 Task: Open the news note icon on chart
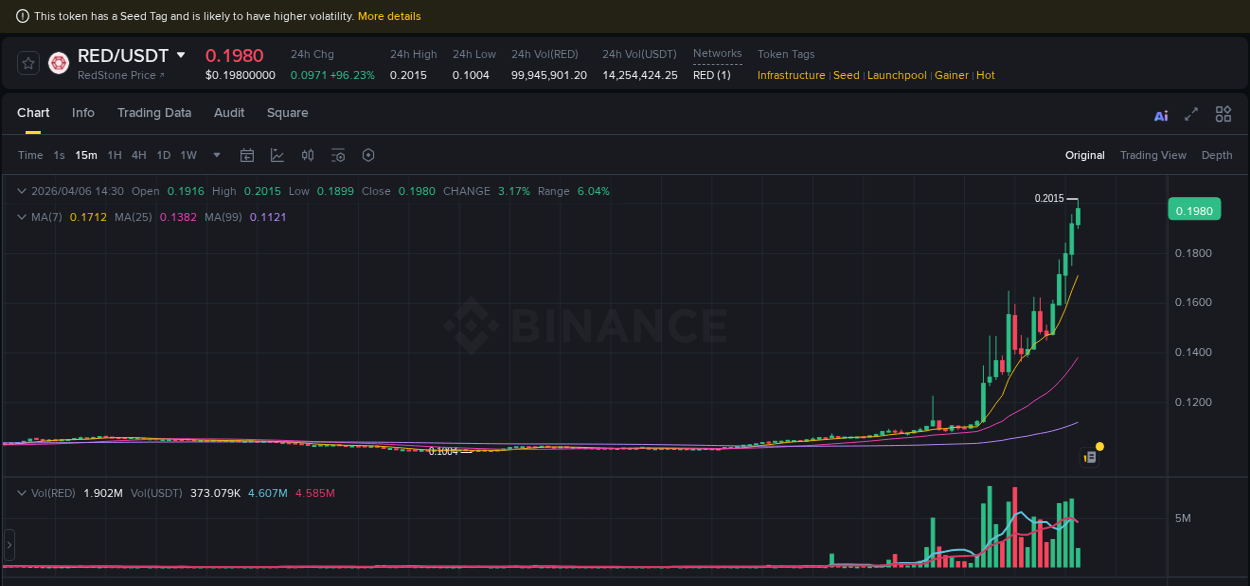[1090, 457]
